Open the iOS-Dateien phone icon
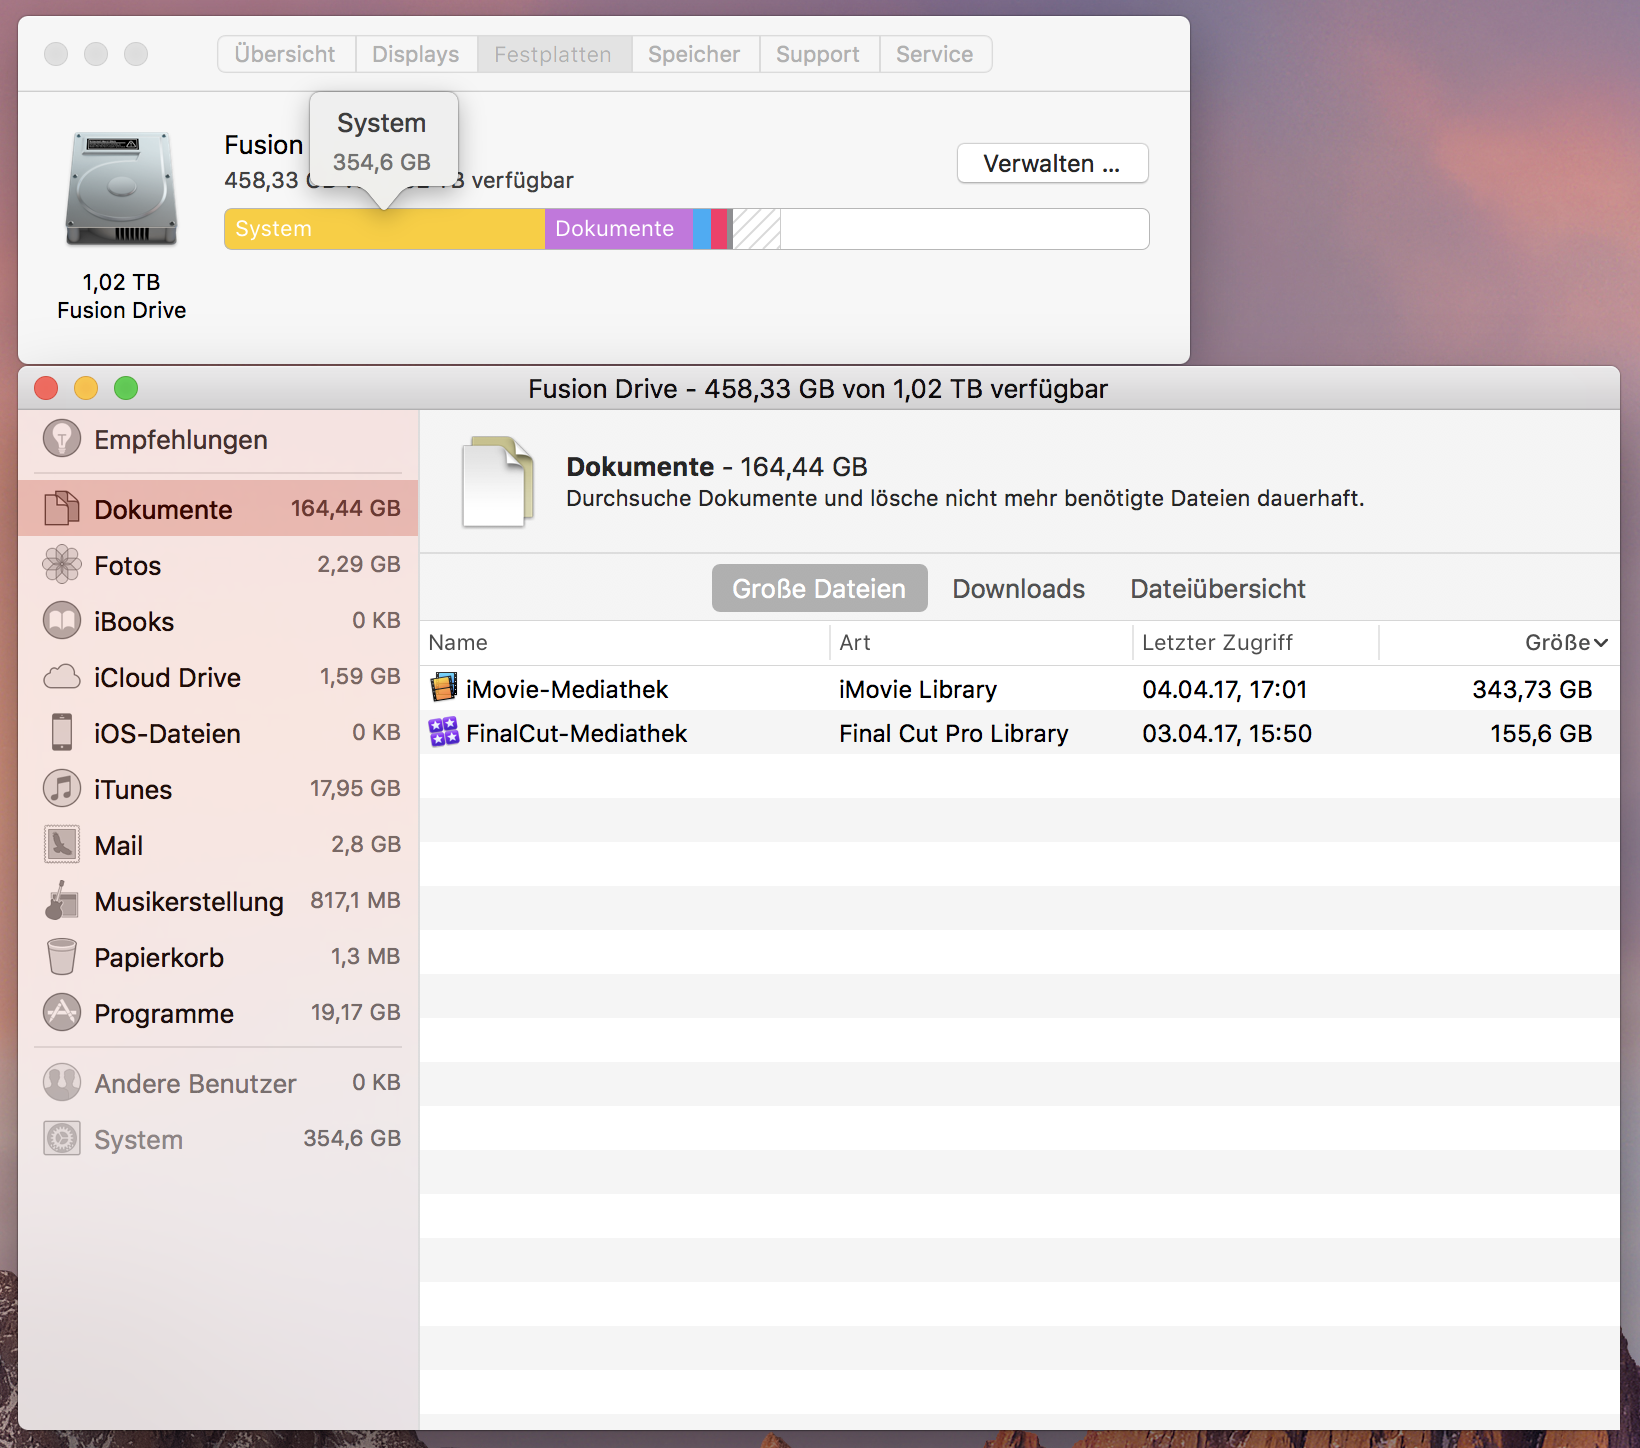The height and width of the screenshot is (1448, 1640). (x=62, y=733)
